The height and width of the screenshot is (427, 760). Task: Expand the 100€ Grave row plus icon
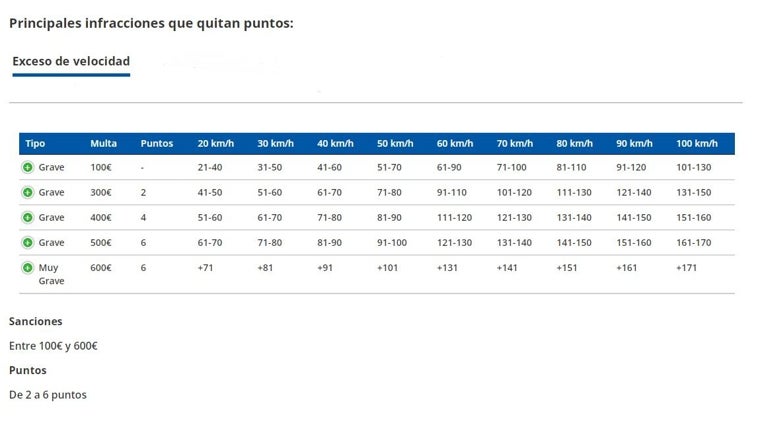click(x=28, y=167)
